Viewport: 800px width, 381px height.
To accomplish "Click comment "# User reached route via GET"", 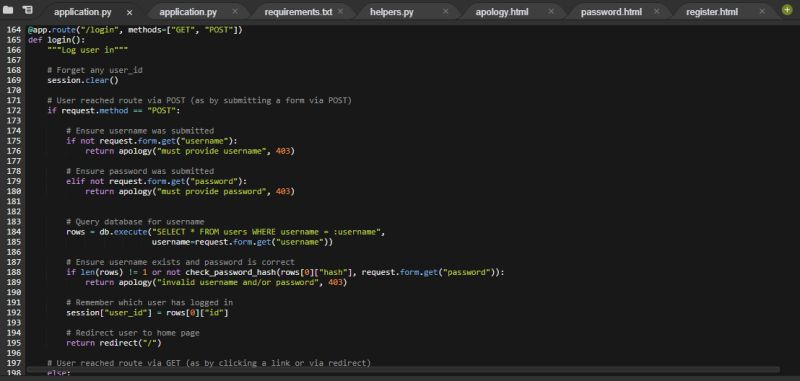I will [209, 363].
